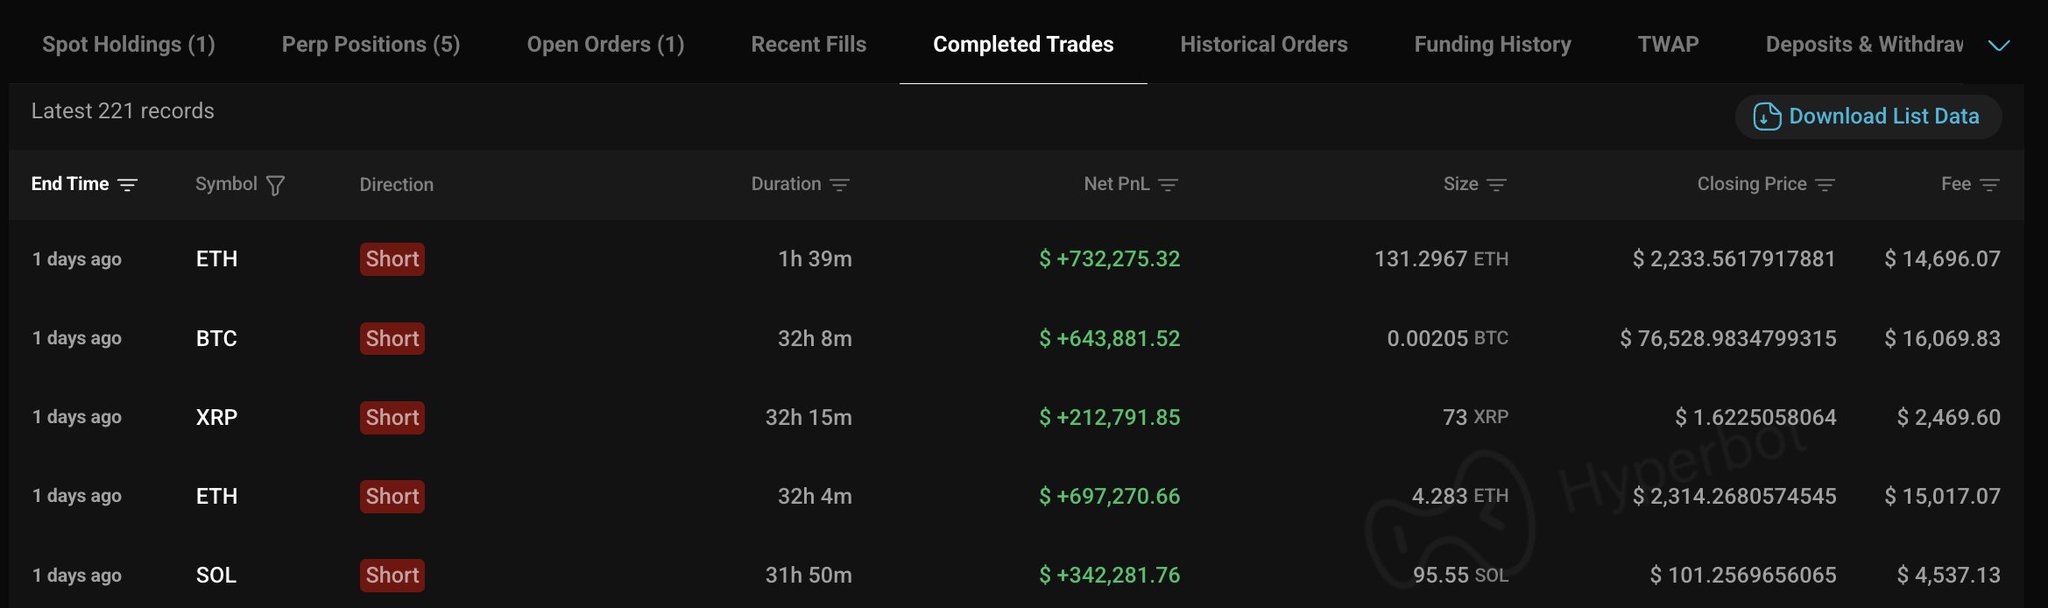Select the XRP symbol in the table
Image resolution: width=2048 pixels, height=608 pixels.
[217, 417]
